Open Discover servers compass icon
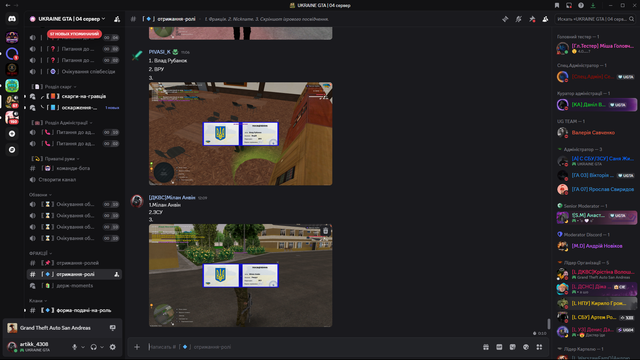The width and height of the screenshot is (640, 360). pyautogui.click(x=12, y=150)
